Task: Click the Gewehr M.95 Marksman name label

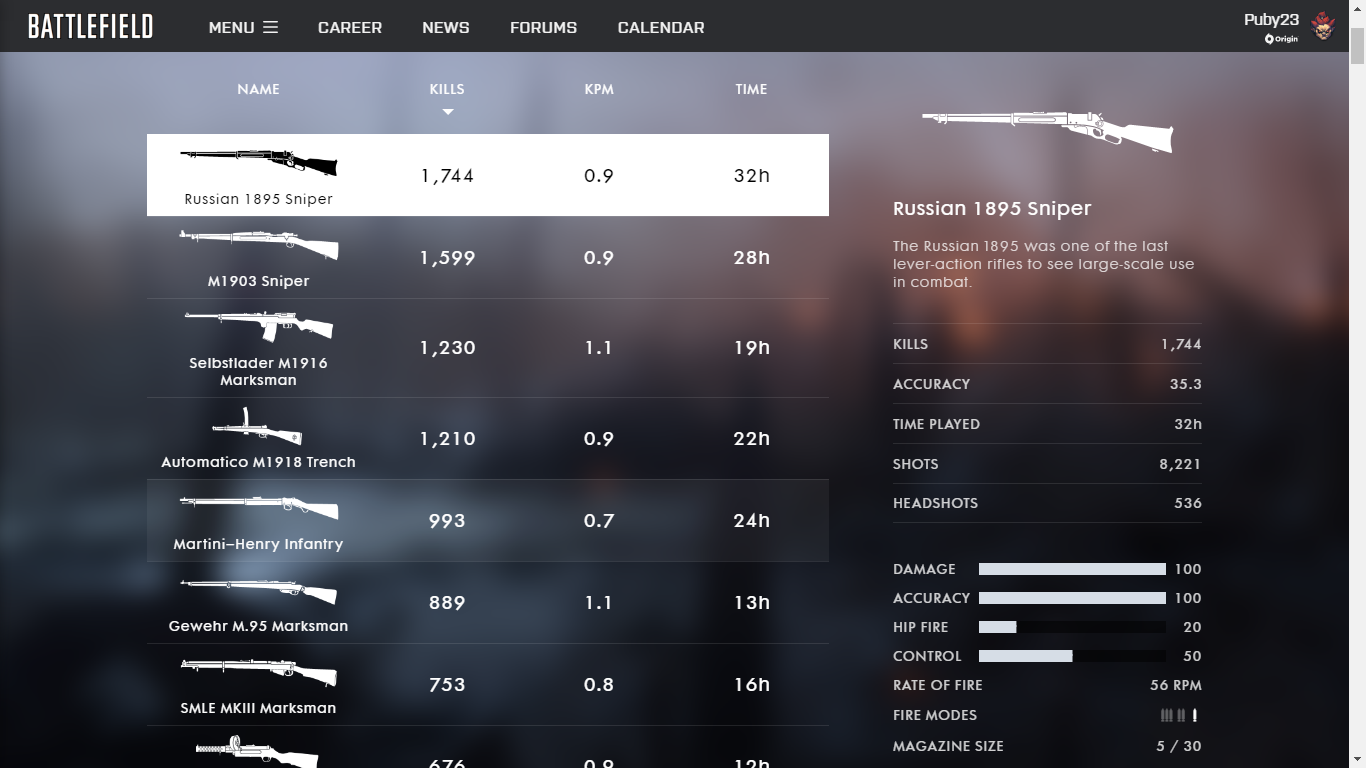Action: click(x=258, y=626)
